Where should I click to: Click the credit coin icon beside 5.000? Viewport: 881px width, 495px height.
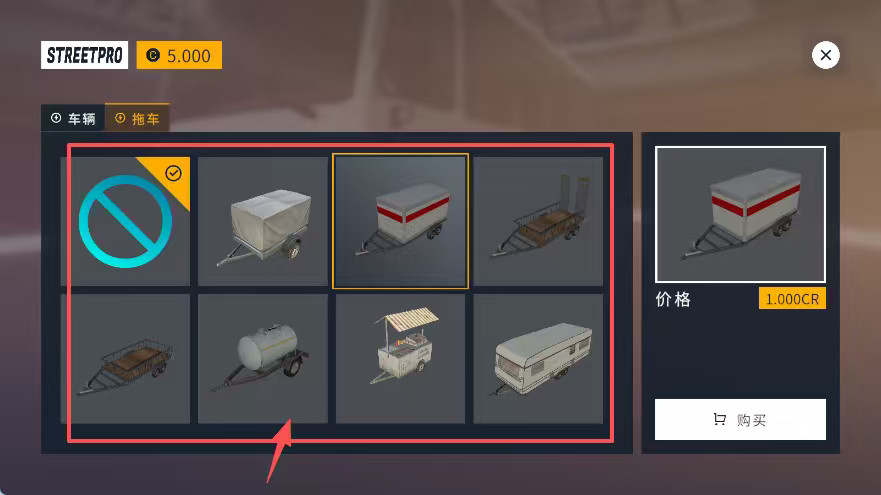153,55
